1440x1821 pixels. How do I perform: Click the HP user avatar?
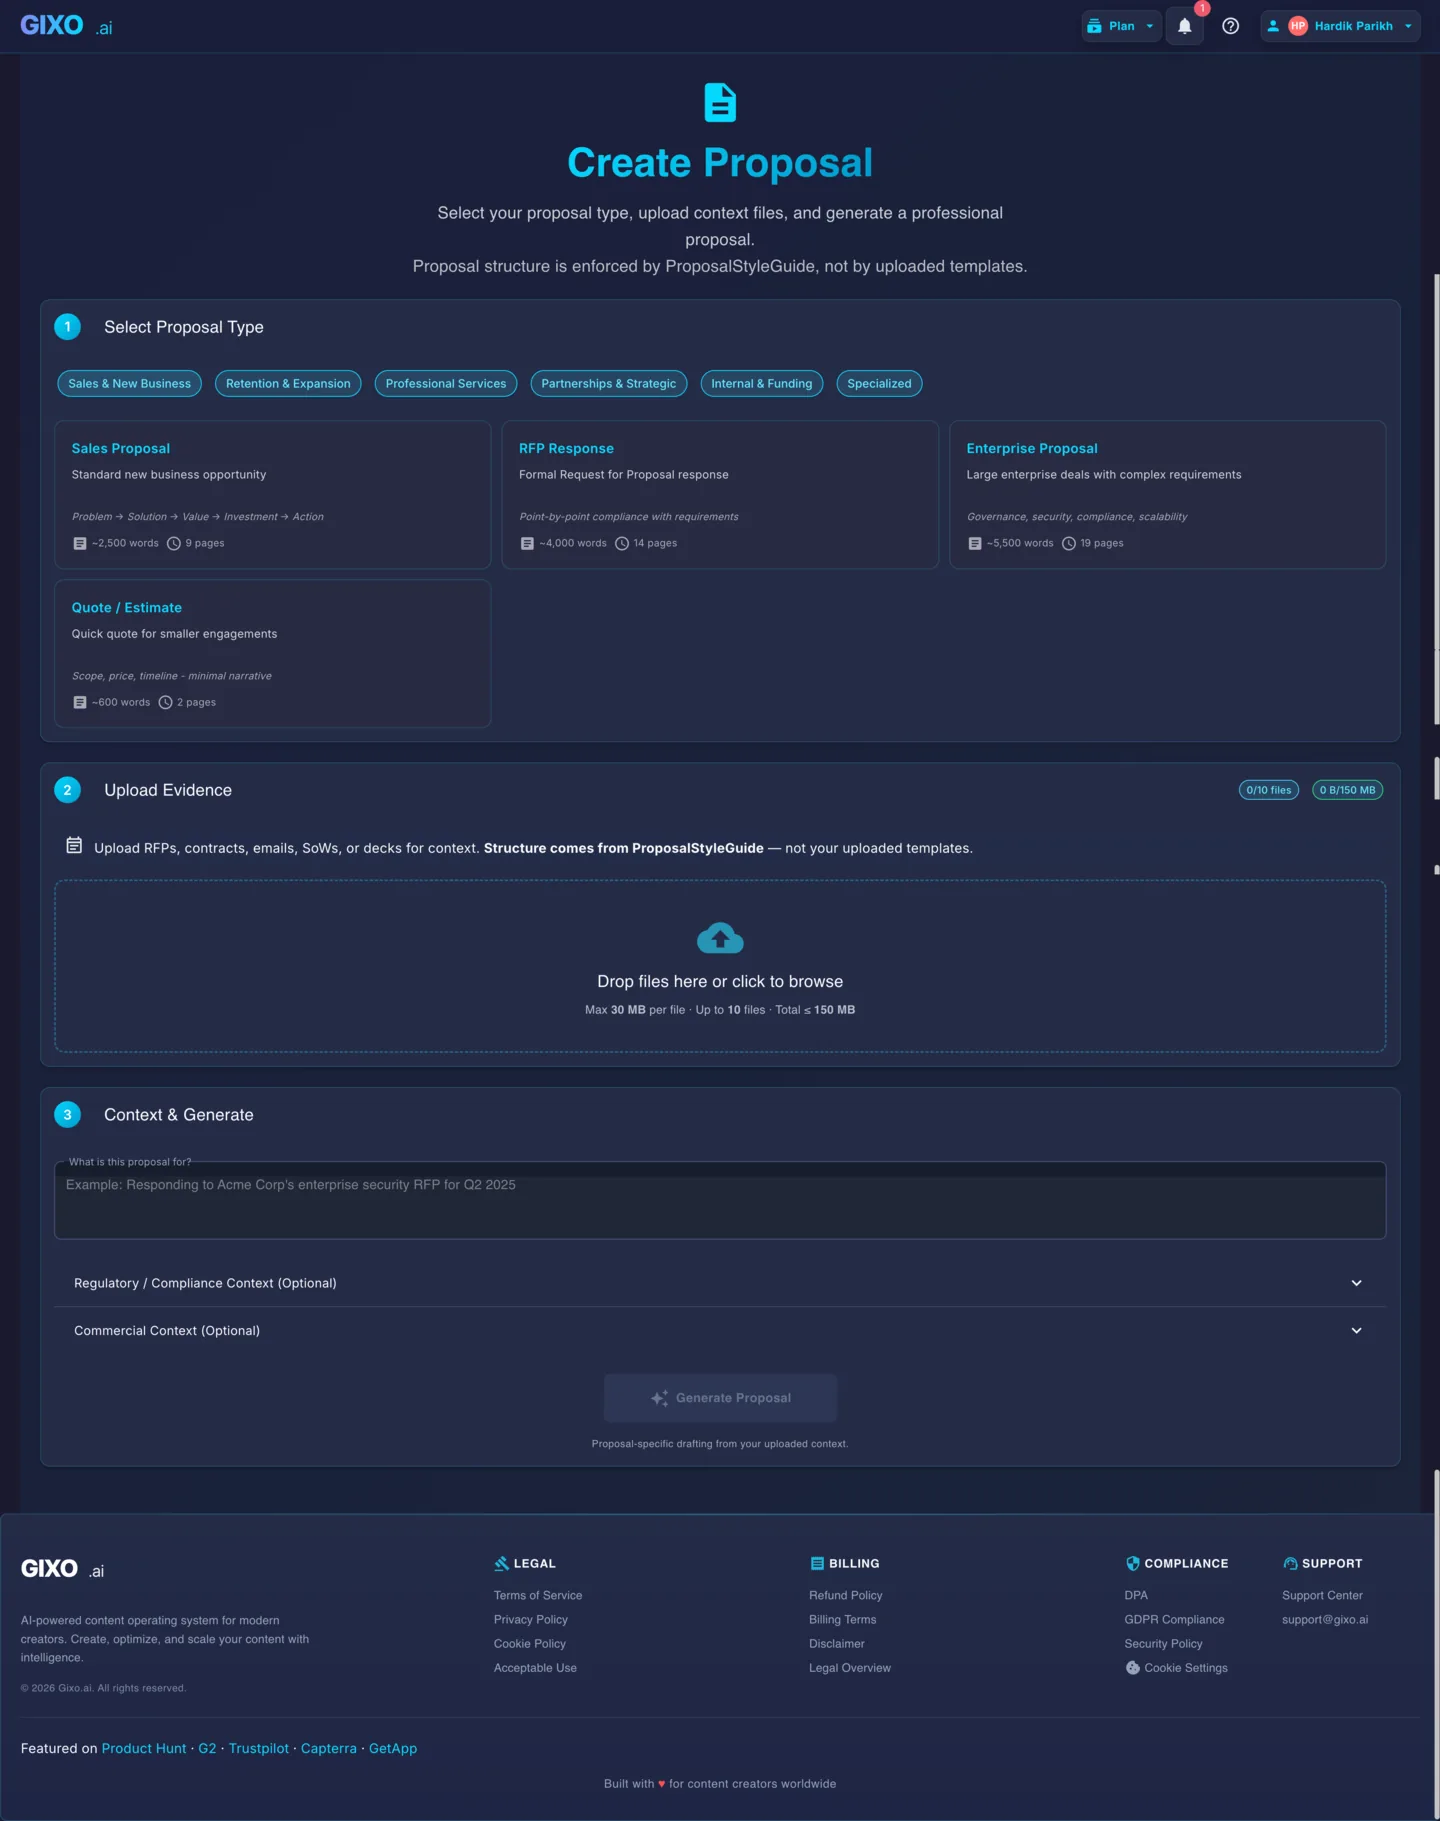pos(1297,26)
